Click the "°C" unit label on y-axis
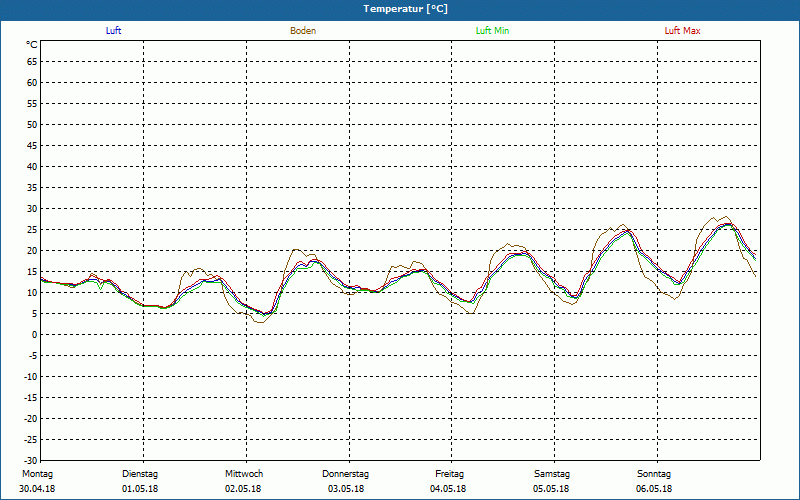Image resolution: width=800 pixels, height=500 pixels. 32,45
